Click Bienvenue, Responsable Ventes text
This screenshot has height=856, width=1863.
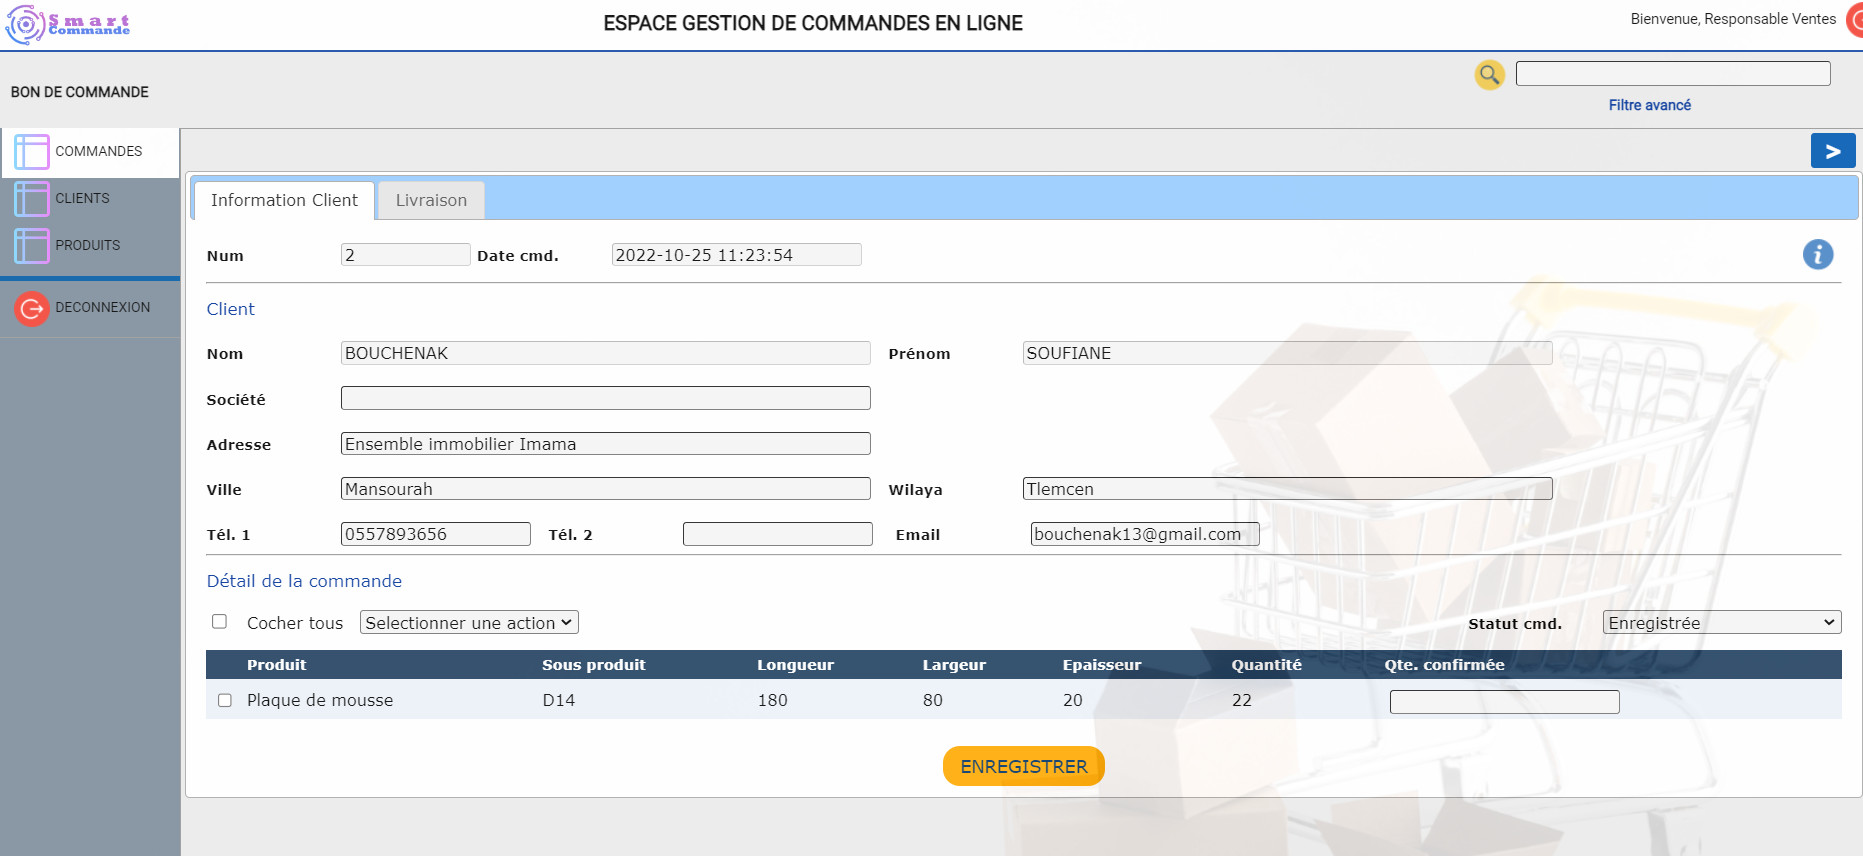click(1733, 19)
